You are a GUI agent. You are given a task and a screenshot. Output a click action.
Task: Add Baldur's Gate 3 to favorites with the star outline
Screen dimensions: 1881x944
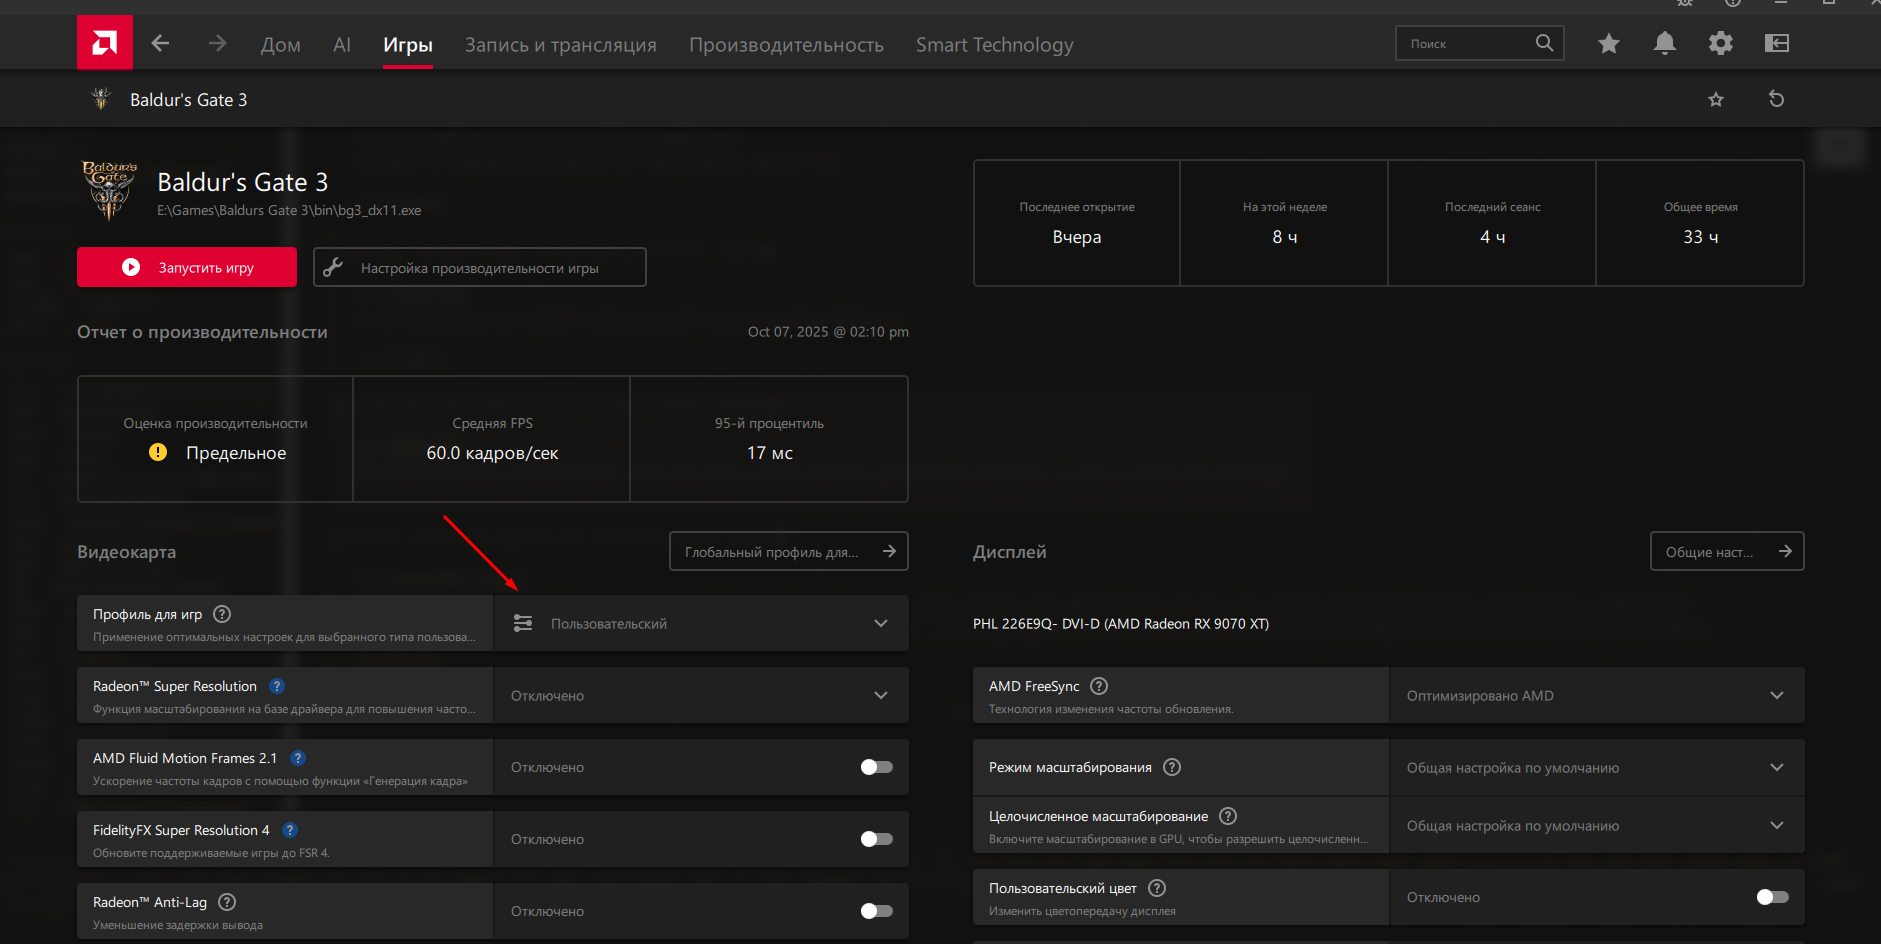(1716, 99)
